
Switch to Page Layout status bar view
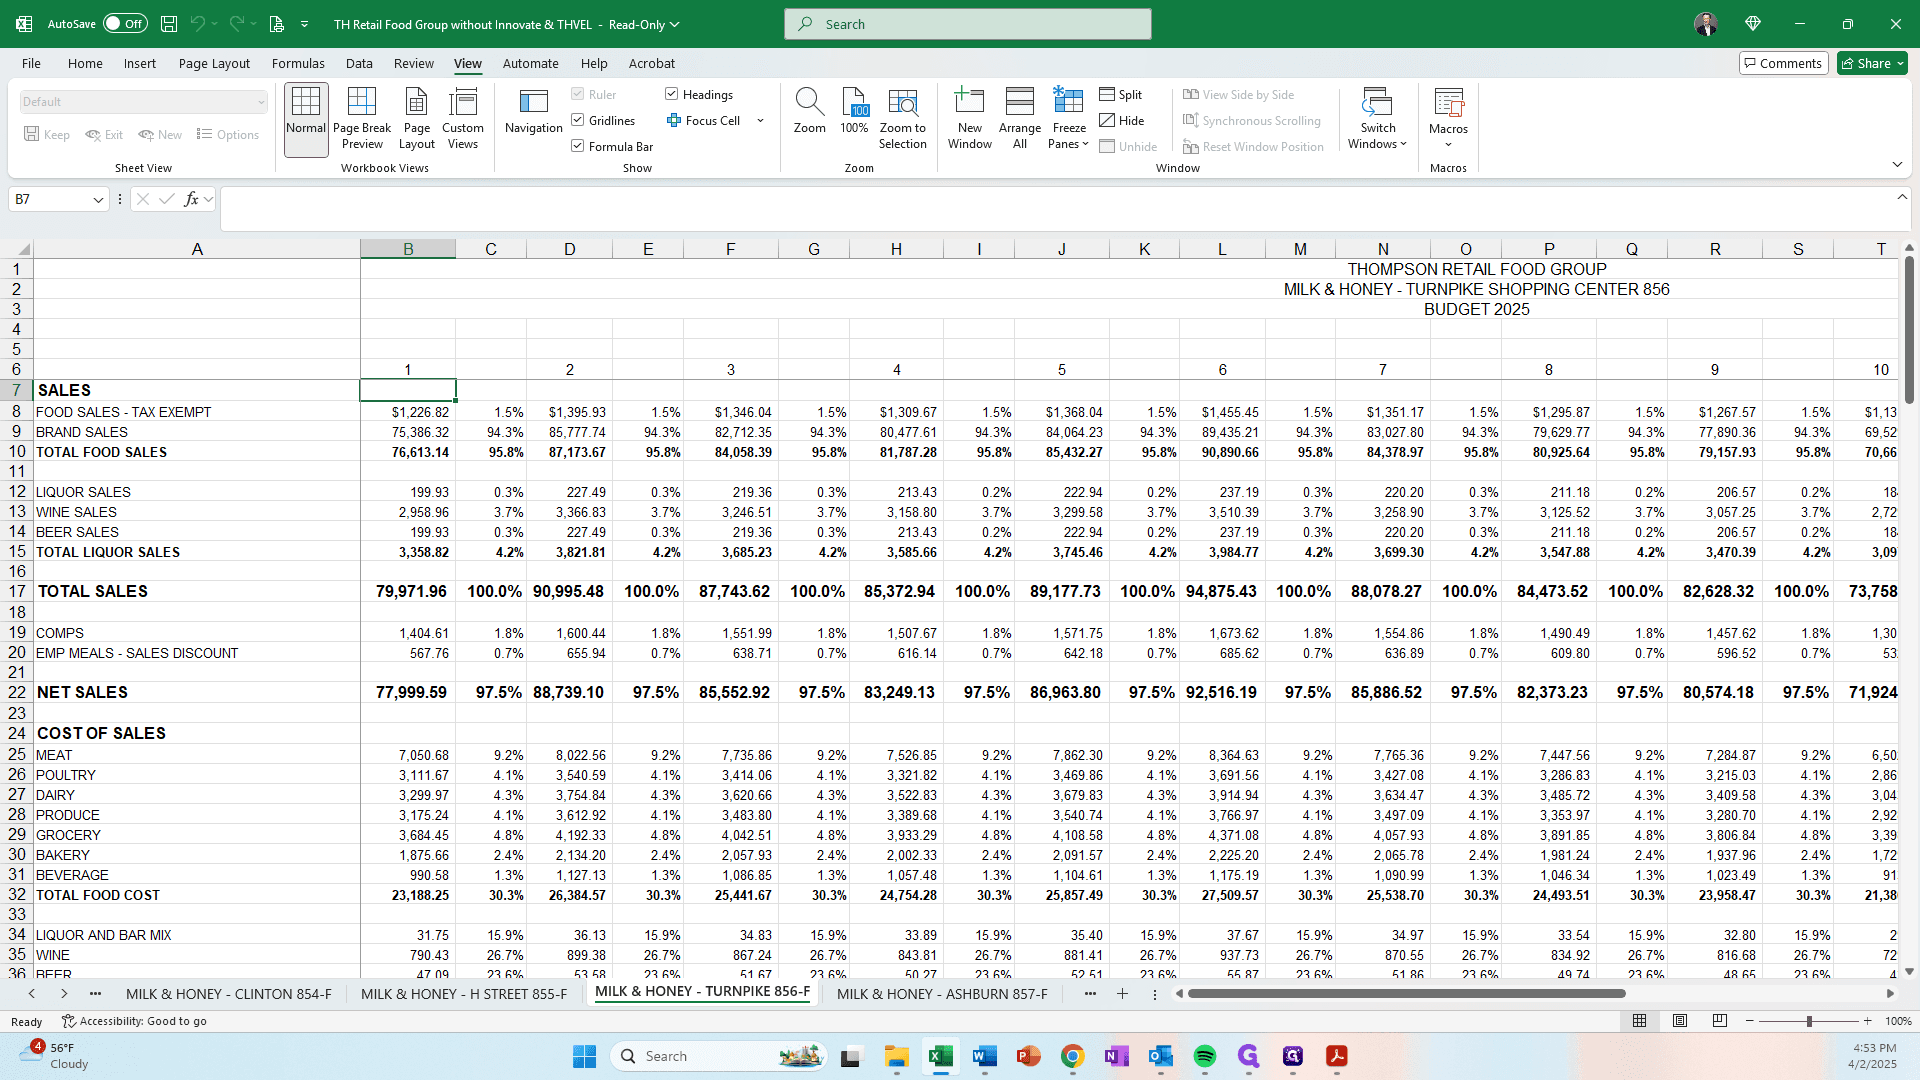pos(1680,1021)
